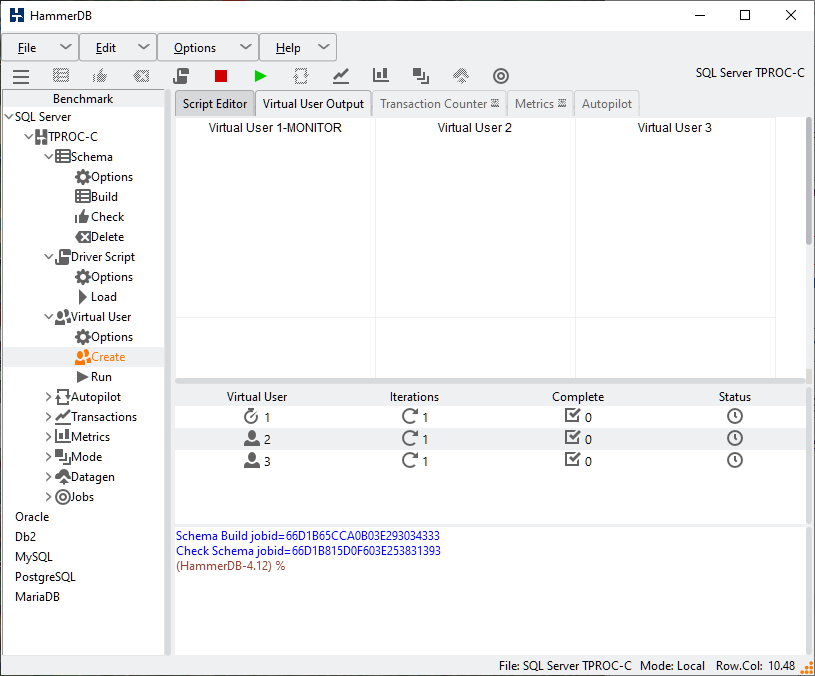Collapse the TPROC-C tree node

pos(29,137)
